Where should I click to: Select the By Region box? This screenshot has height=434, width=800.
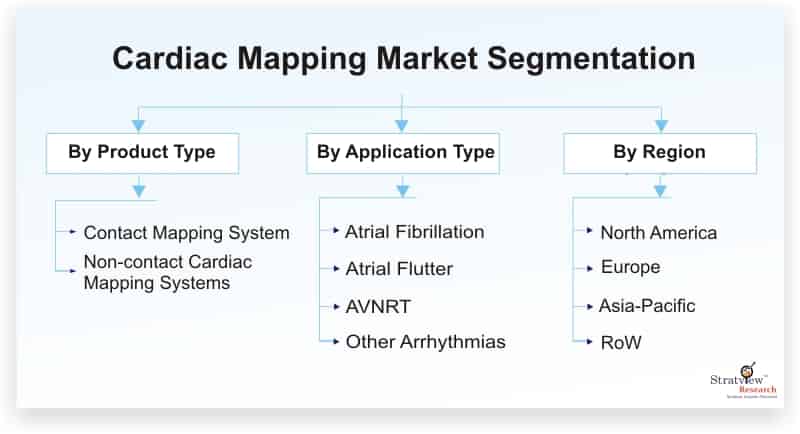point(660,154)
